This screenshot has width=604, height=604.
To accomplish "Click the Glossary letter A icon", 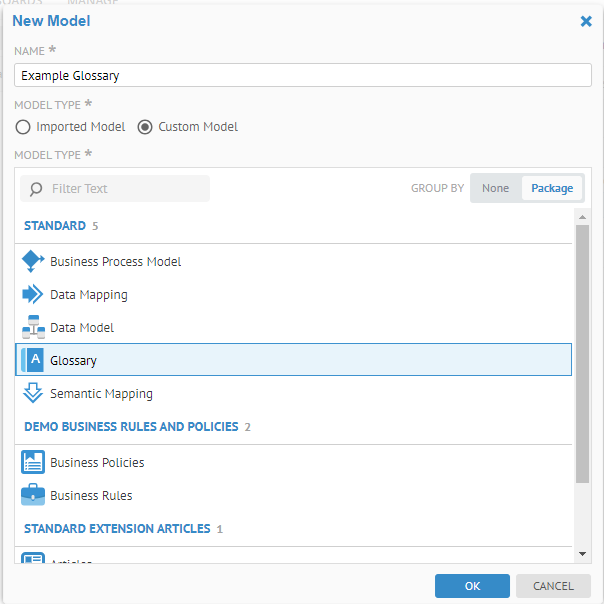I will point(34,360).
